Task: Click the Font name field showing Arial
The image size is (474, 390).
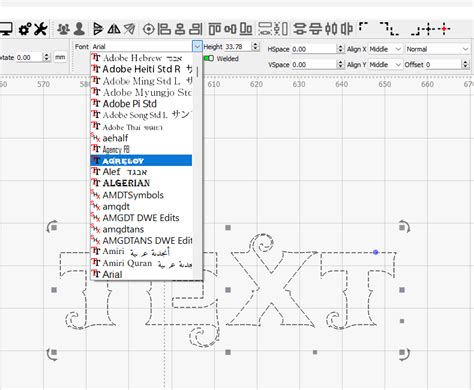Action: coord(141,46)
